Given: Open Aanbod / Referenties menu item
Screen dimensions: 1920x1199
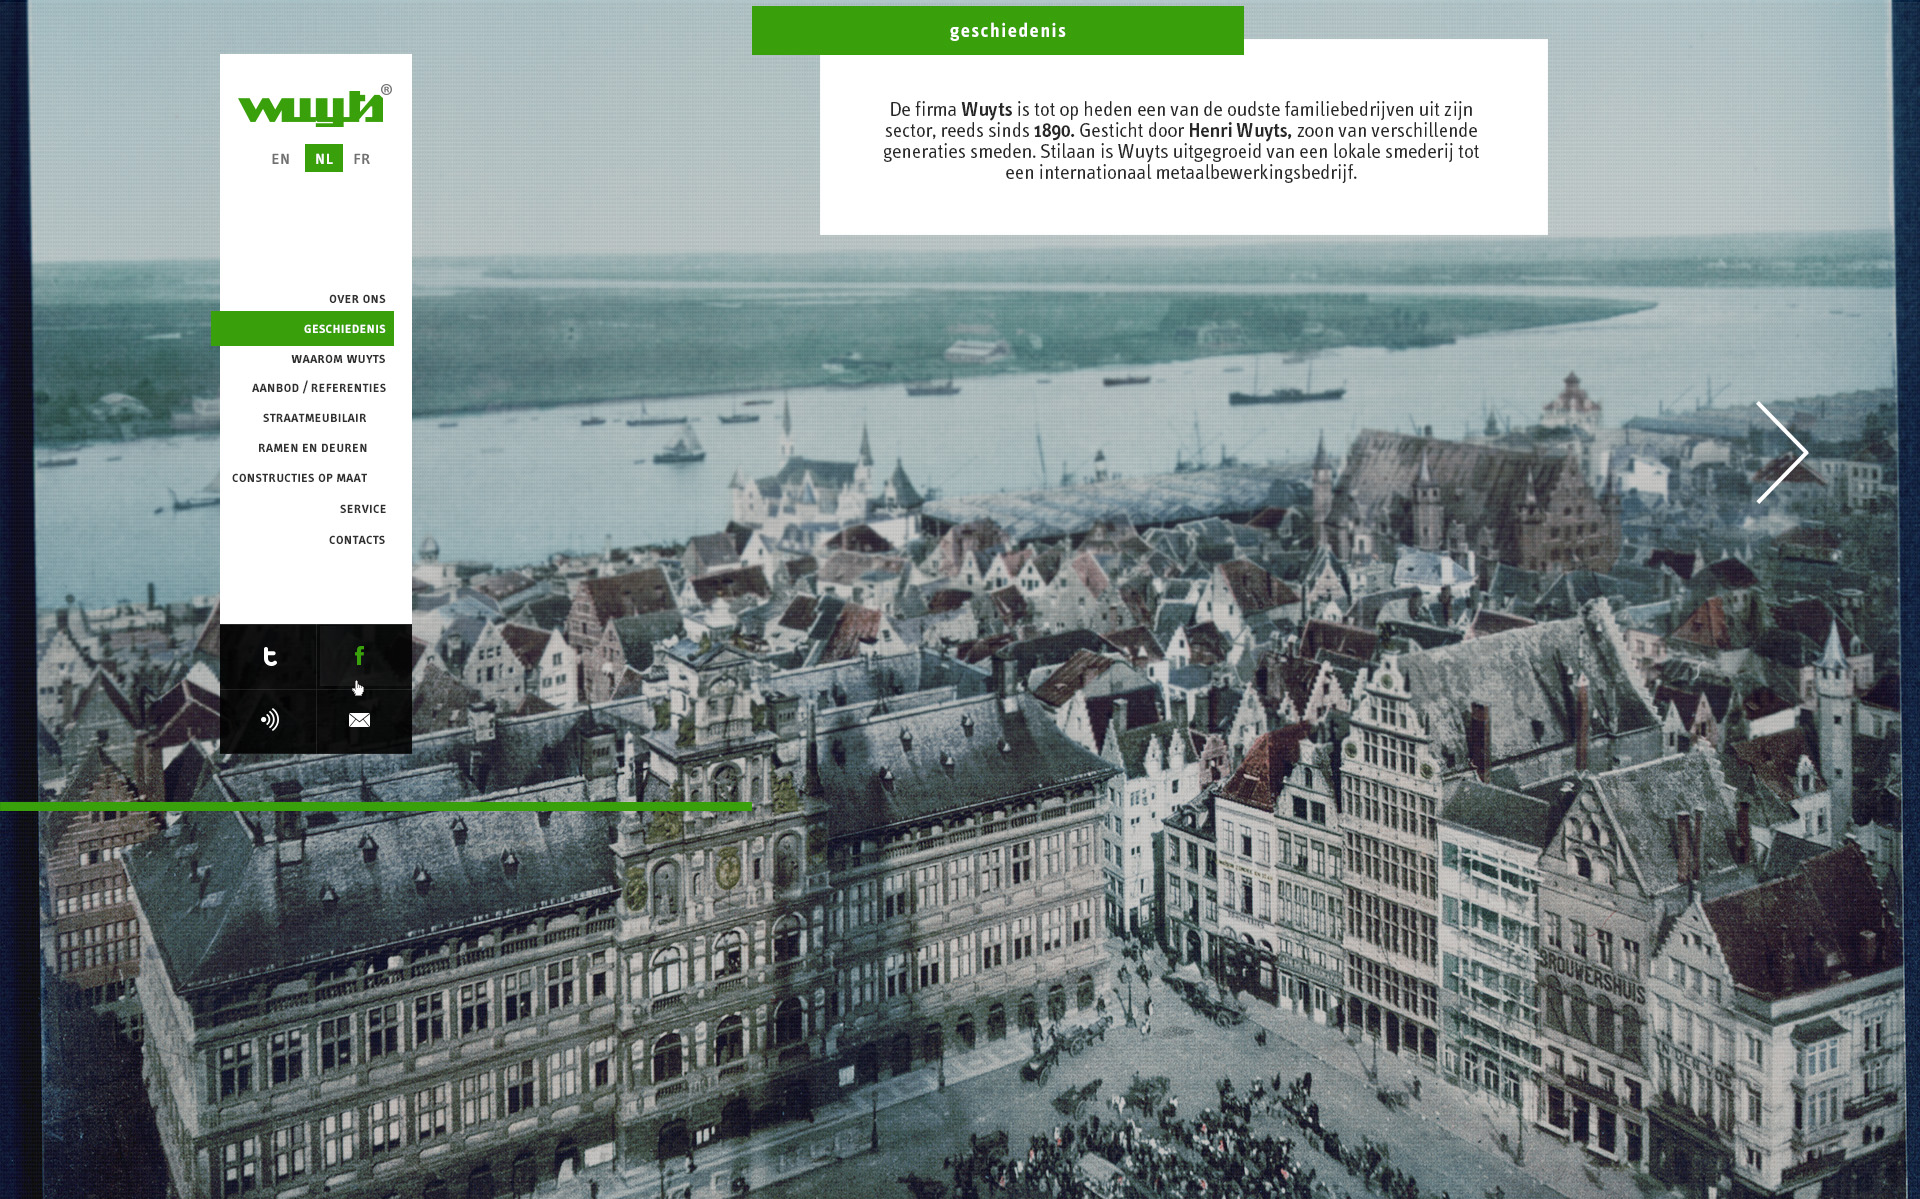Looking at the screenshot, I should coord(319,388).
